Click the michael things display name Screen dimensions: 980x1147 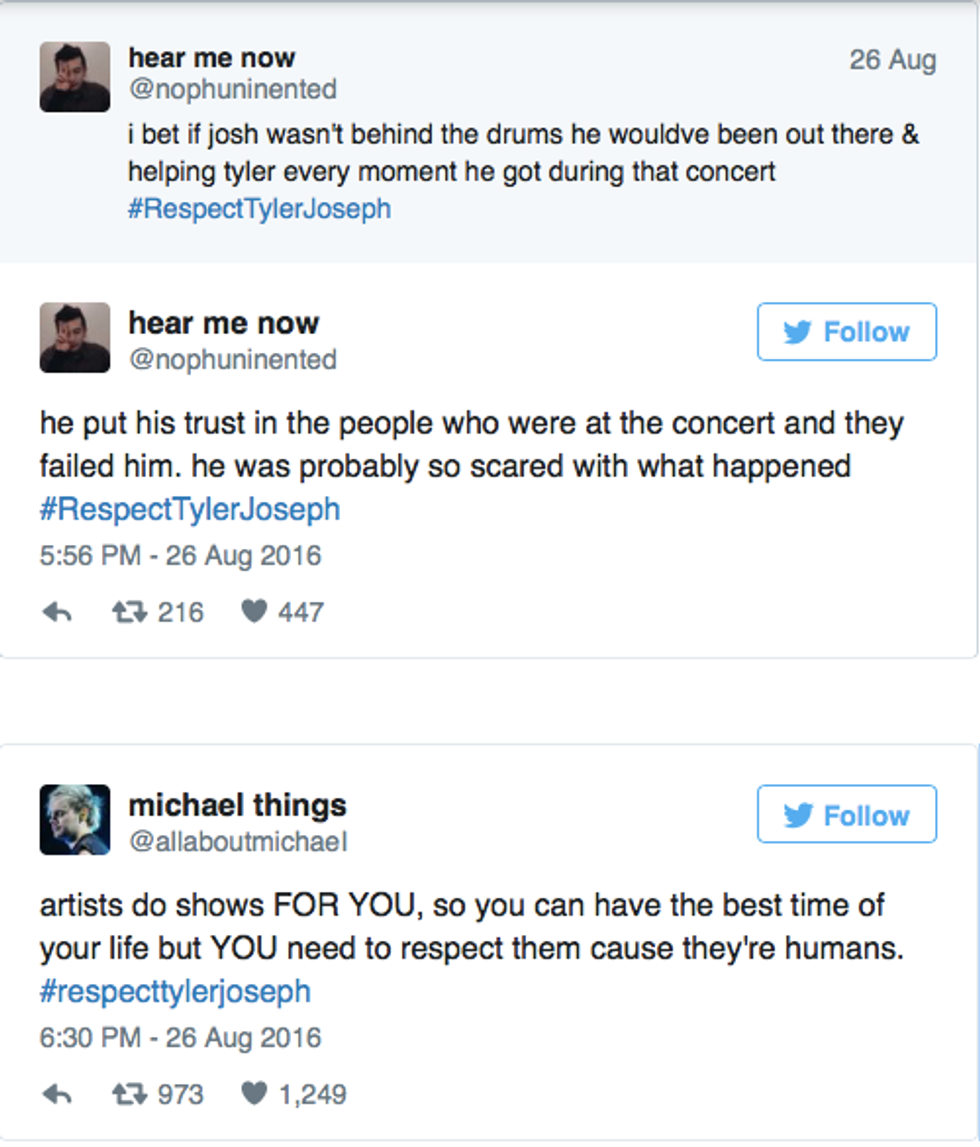coord(237,805)
